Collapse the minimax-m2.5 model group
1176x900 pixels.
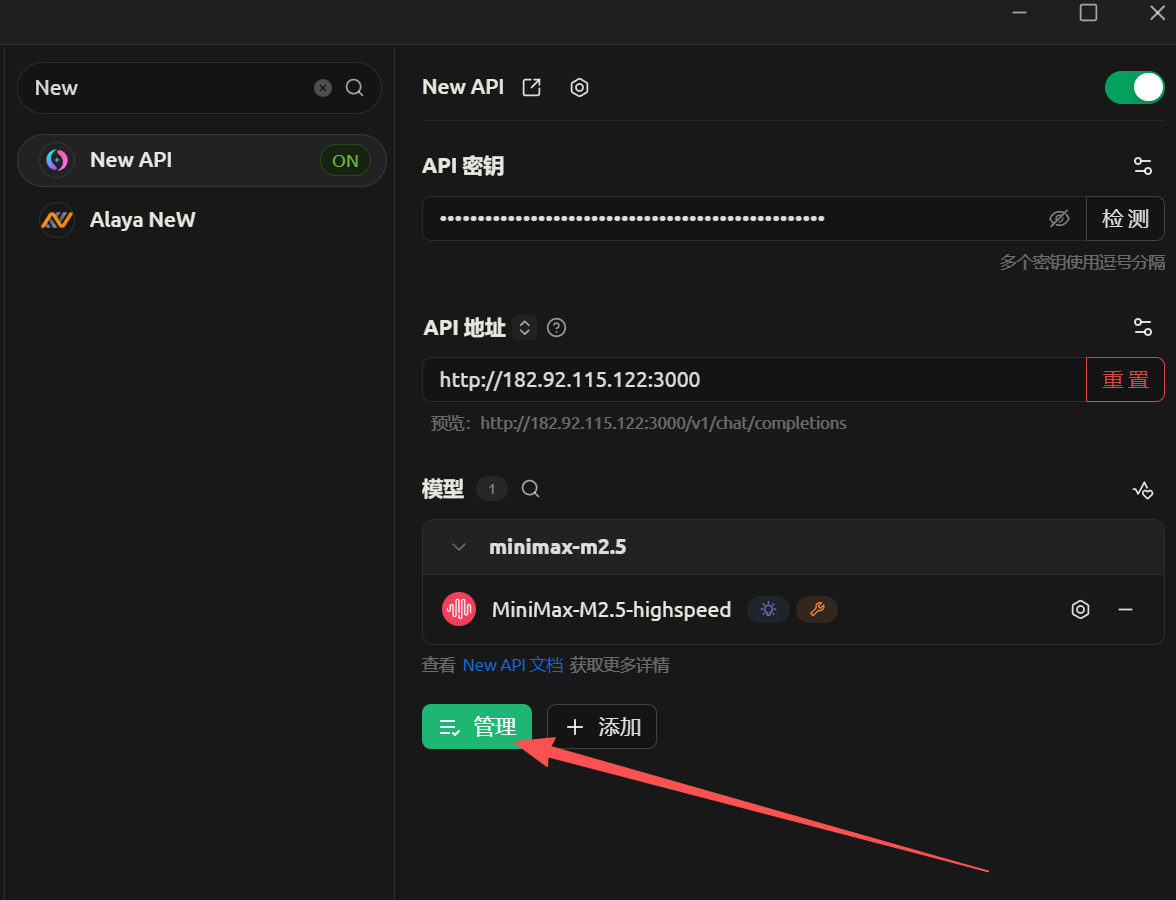459,547
